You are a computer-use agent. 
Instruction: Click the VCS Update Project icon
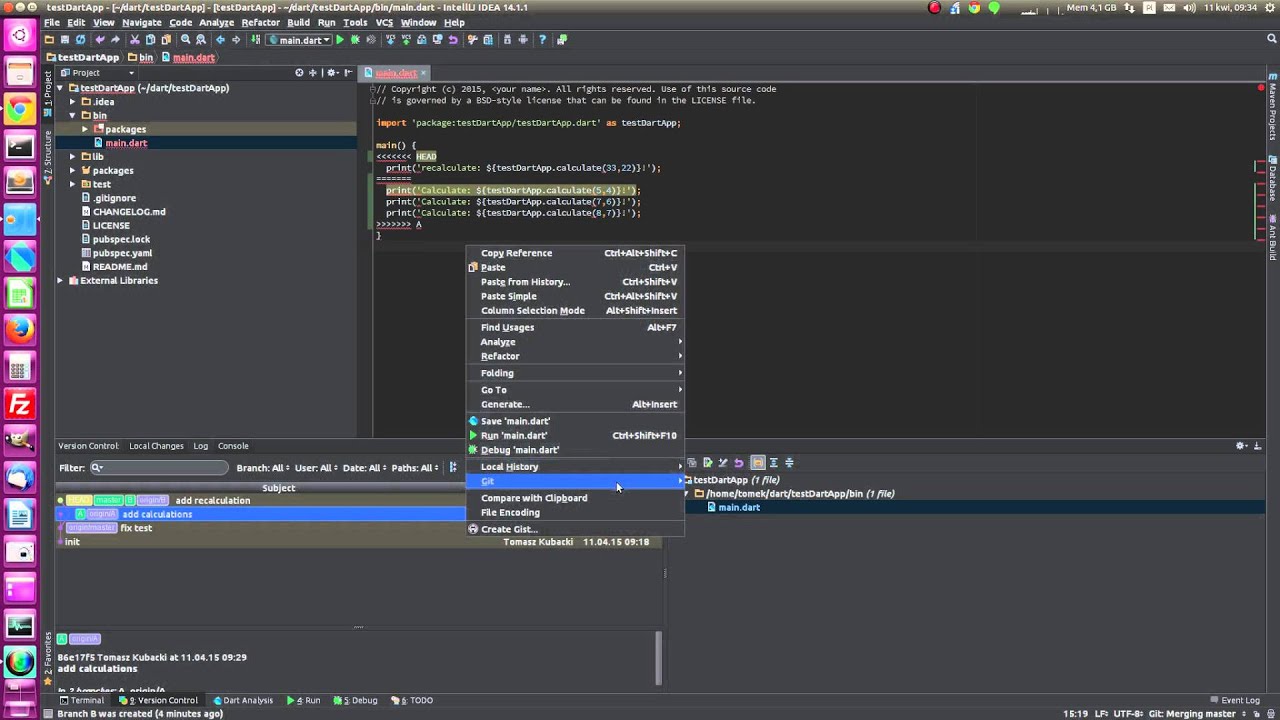[x=391, y=40]
